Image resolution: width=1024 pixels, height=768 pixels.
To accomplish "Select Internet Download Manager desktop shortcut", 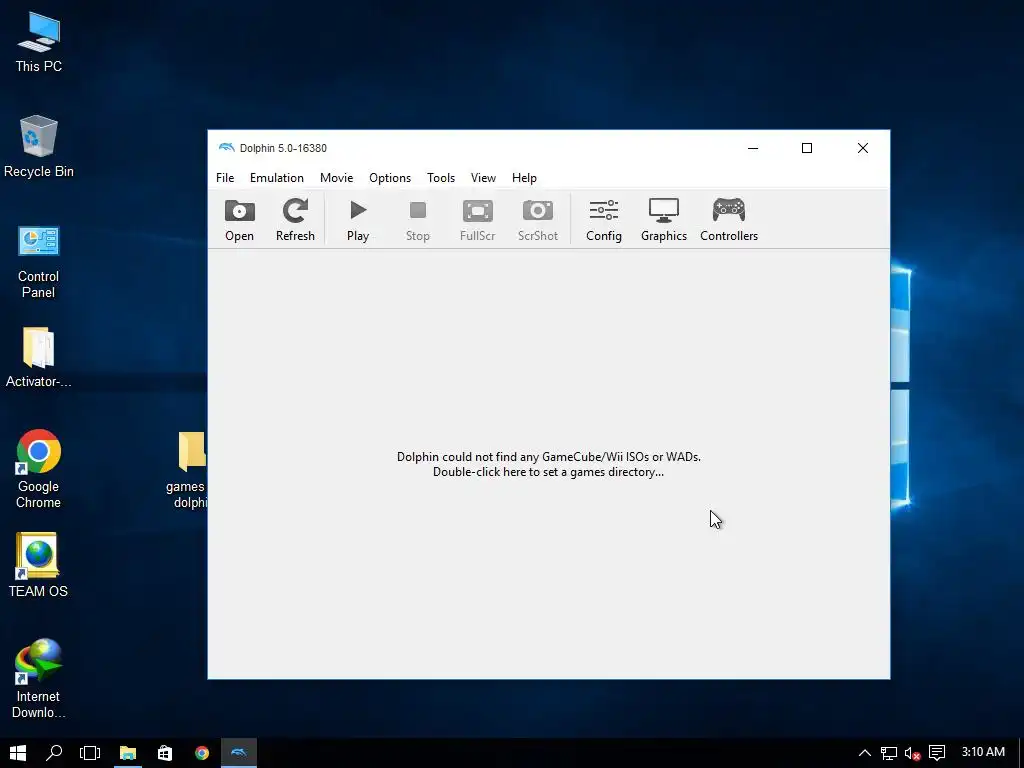I will [39, 679].
